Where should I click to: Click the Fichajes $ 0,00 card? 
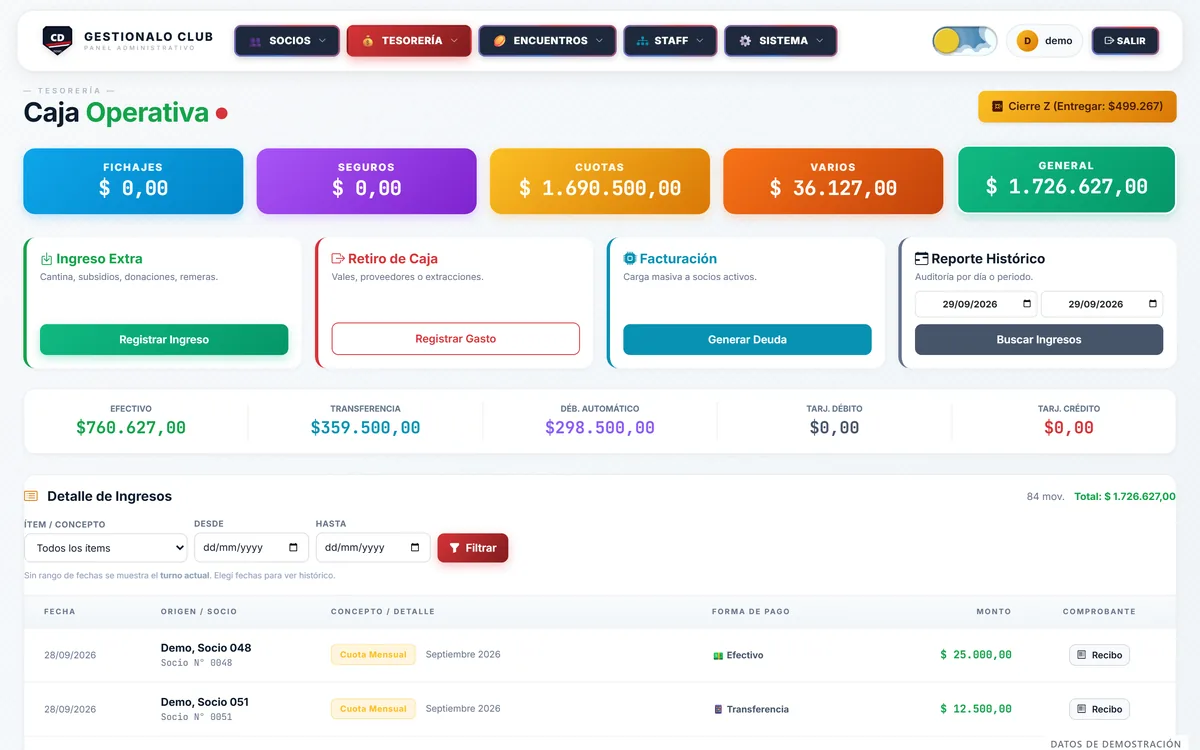[133, 181]
